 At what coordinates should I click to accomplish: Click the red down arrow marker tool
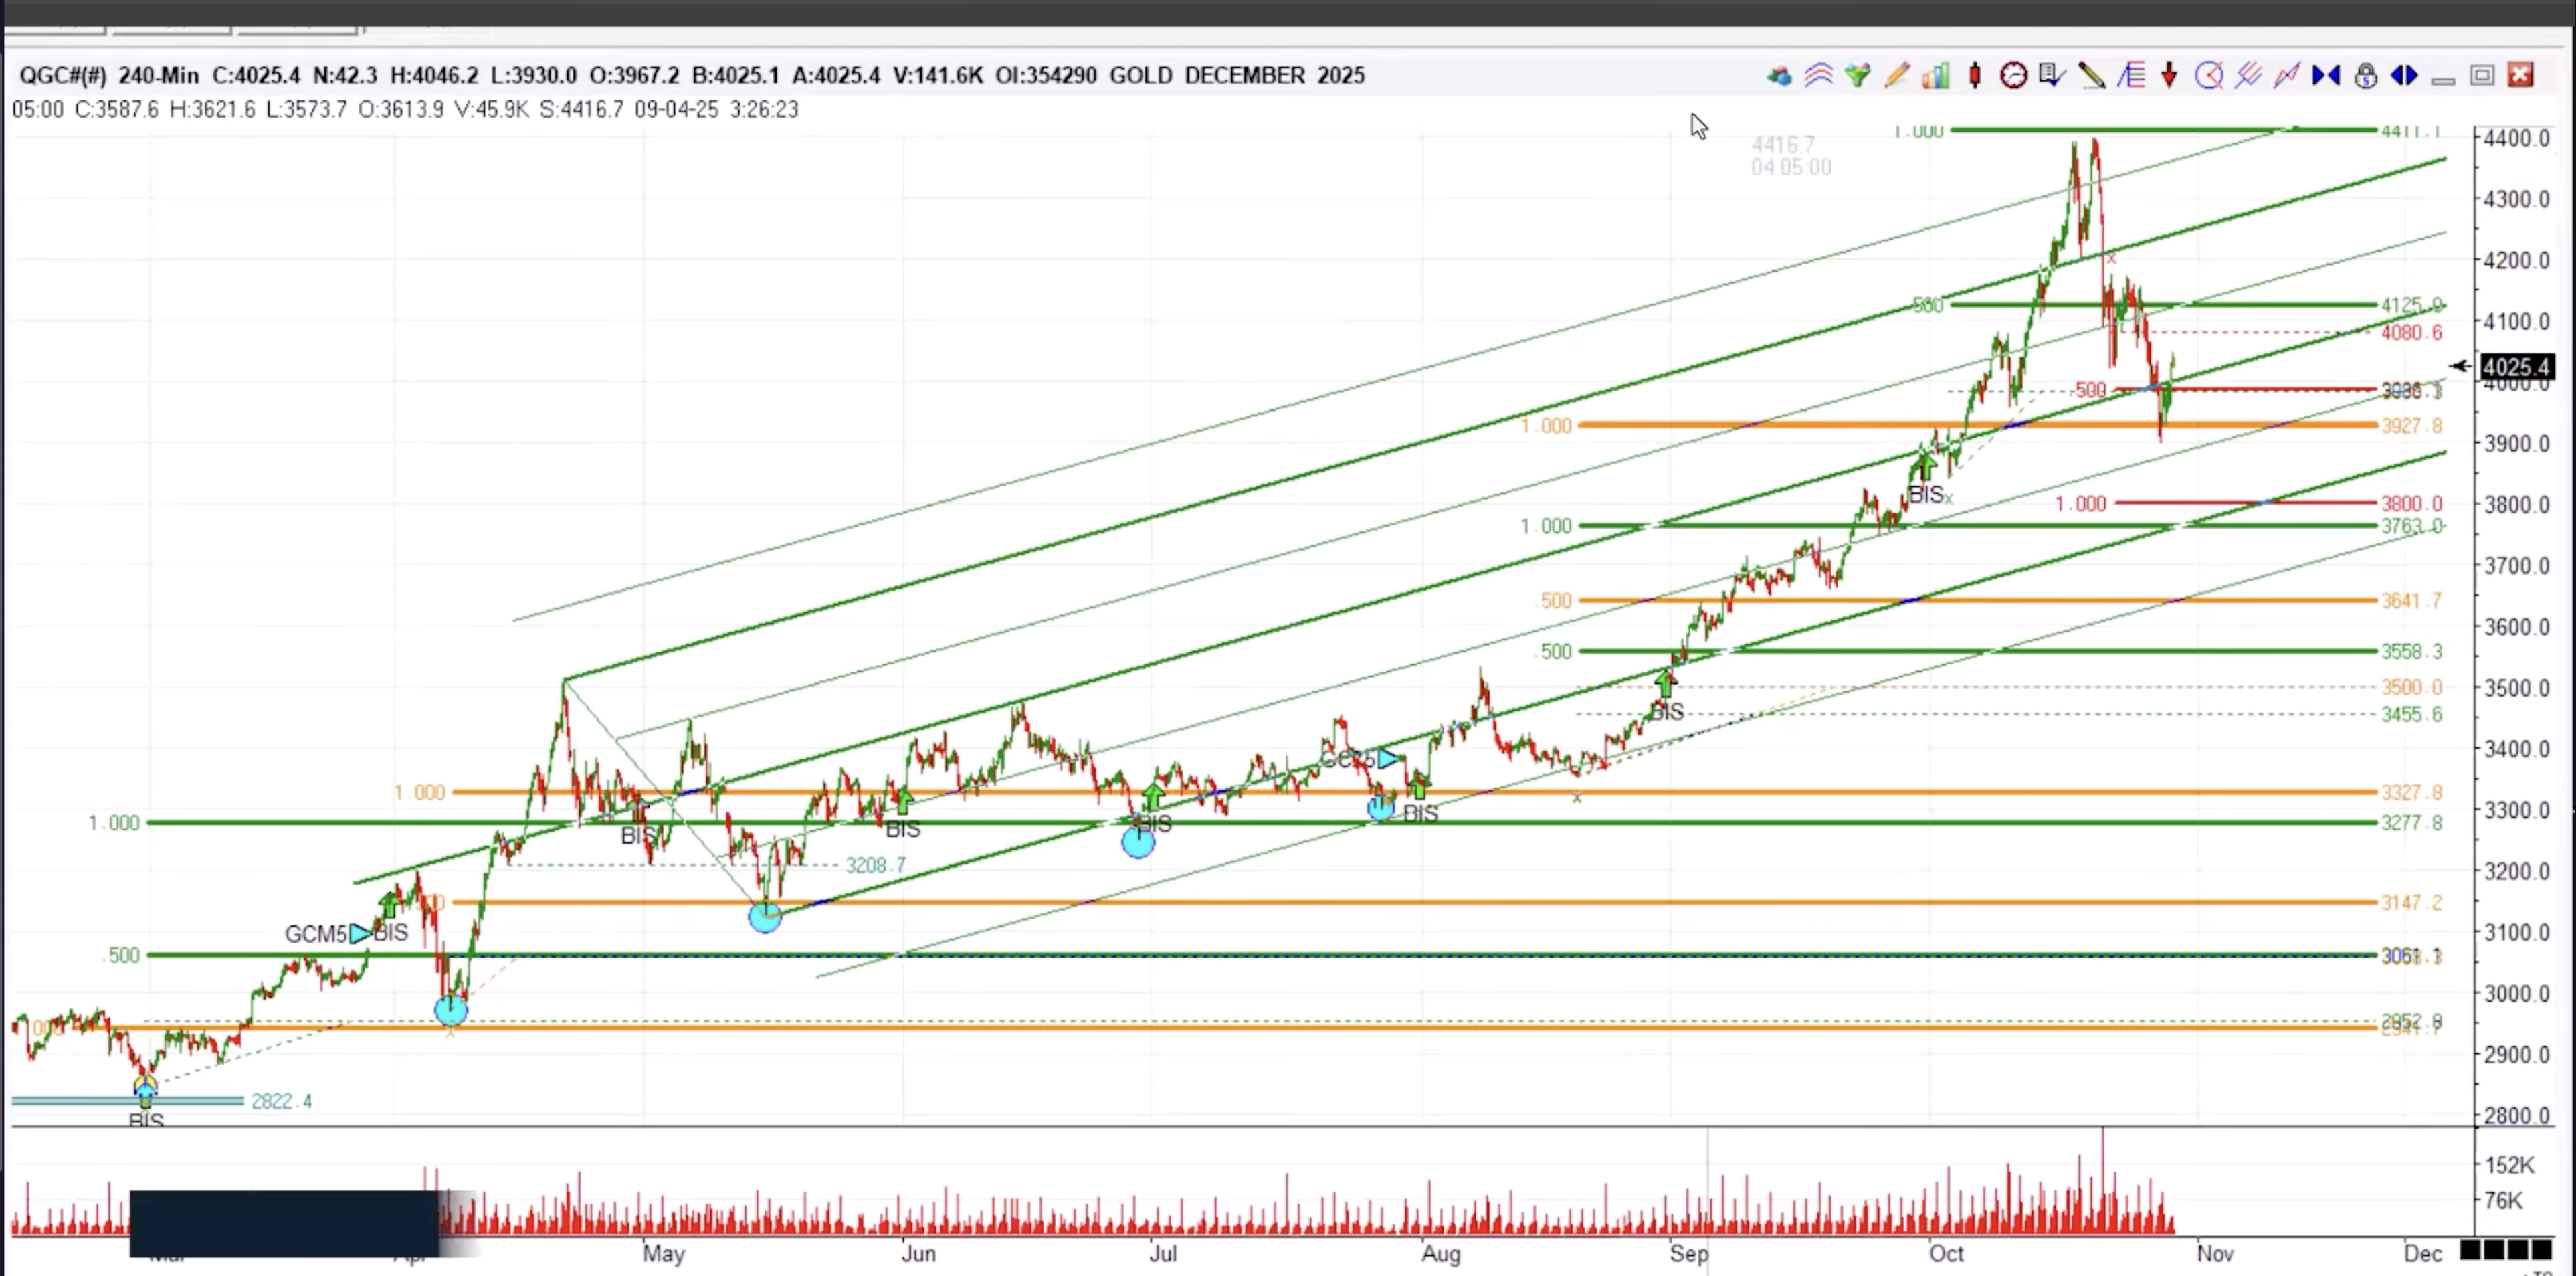(2169, 76)
